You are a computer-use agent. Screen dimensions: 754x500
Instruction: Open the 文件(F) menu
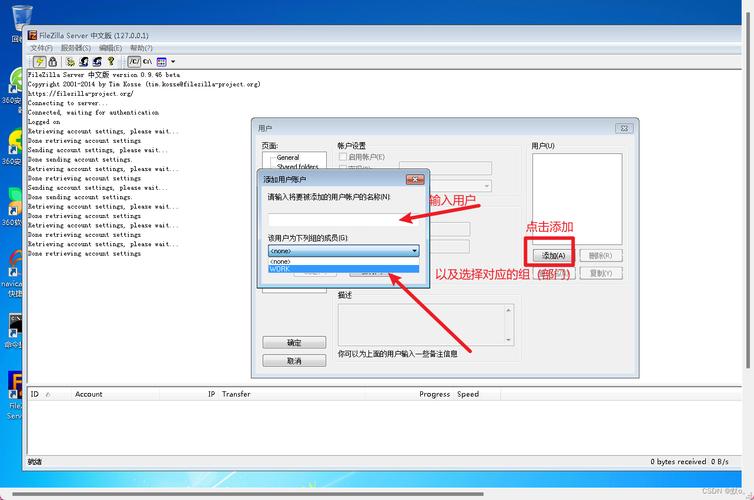[41, 48]
